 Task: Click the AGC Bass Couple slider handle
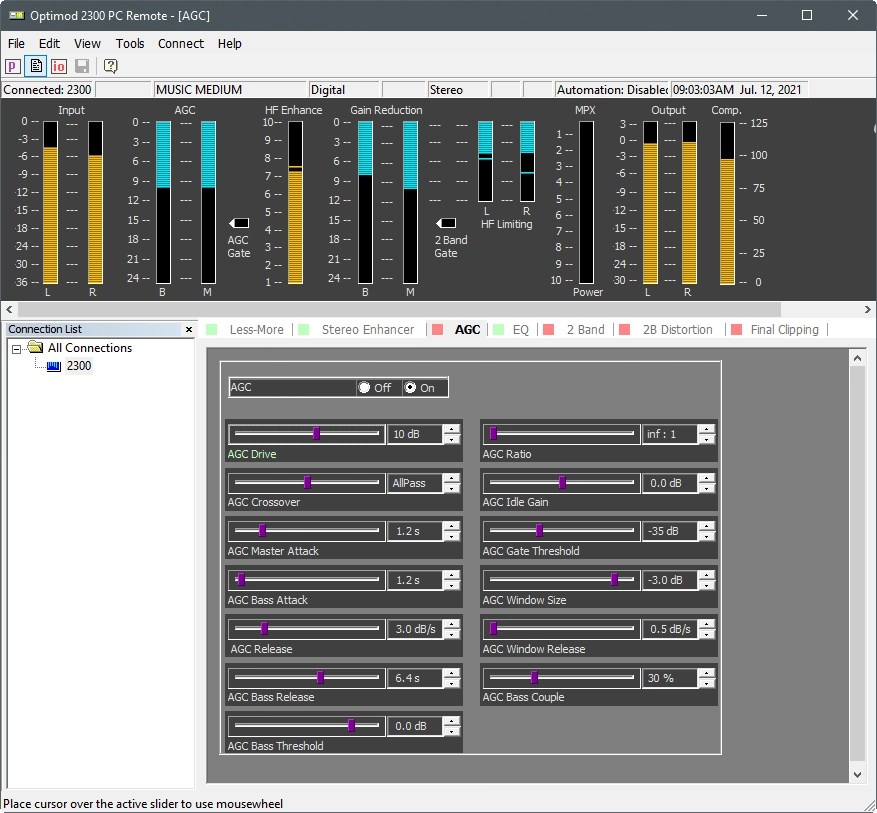pos(534,677)
